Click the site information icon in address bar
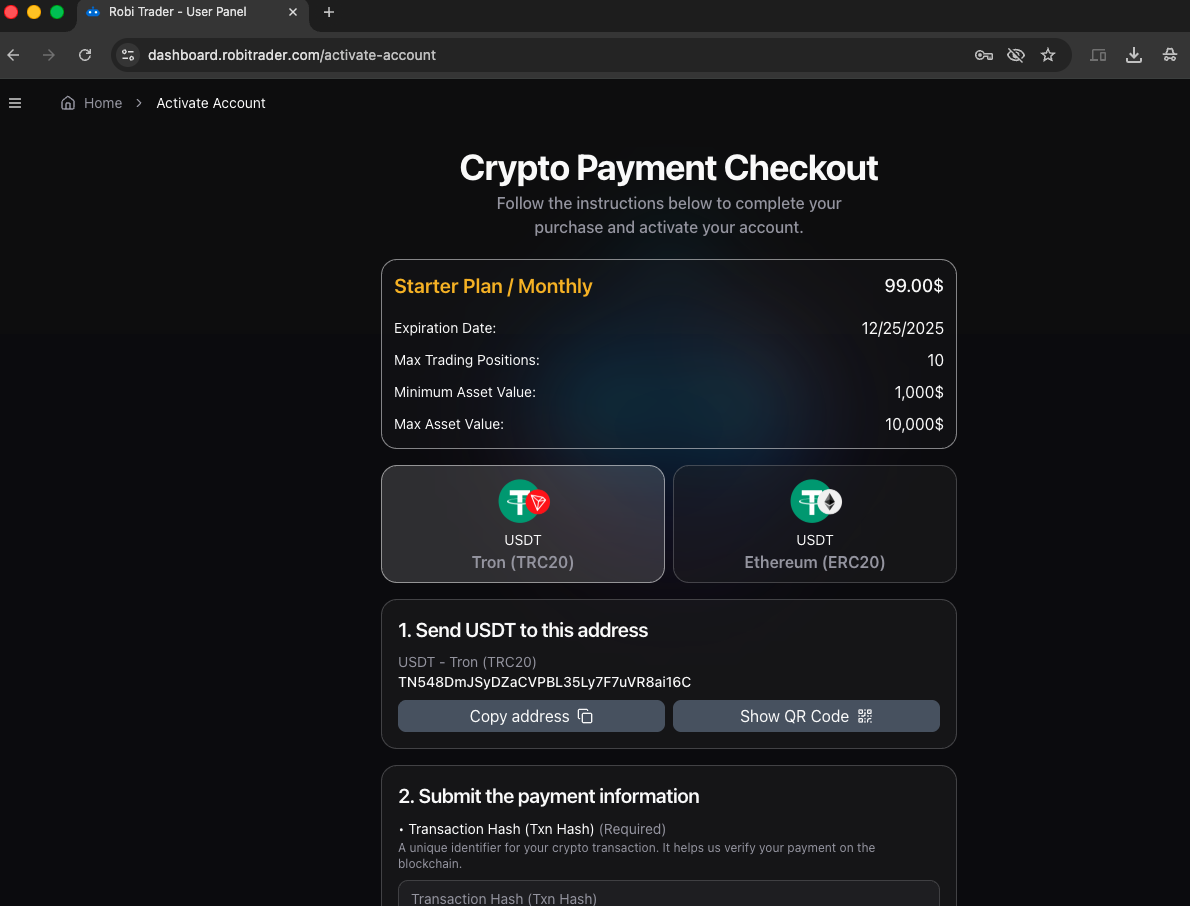 point(128,55)
